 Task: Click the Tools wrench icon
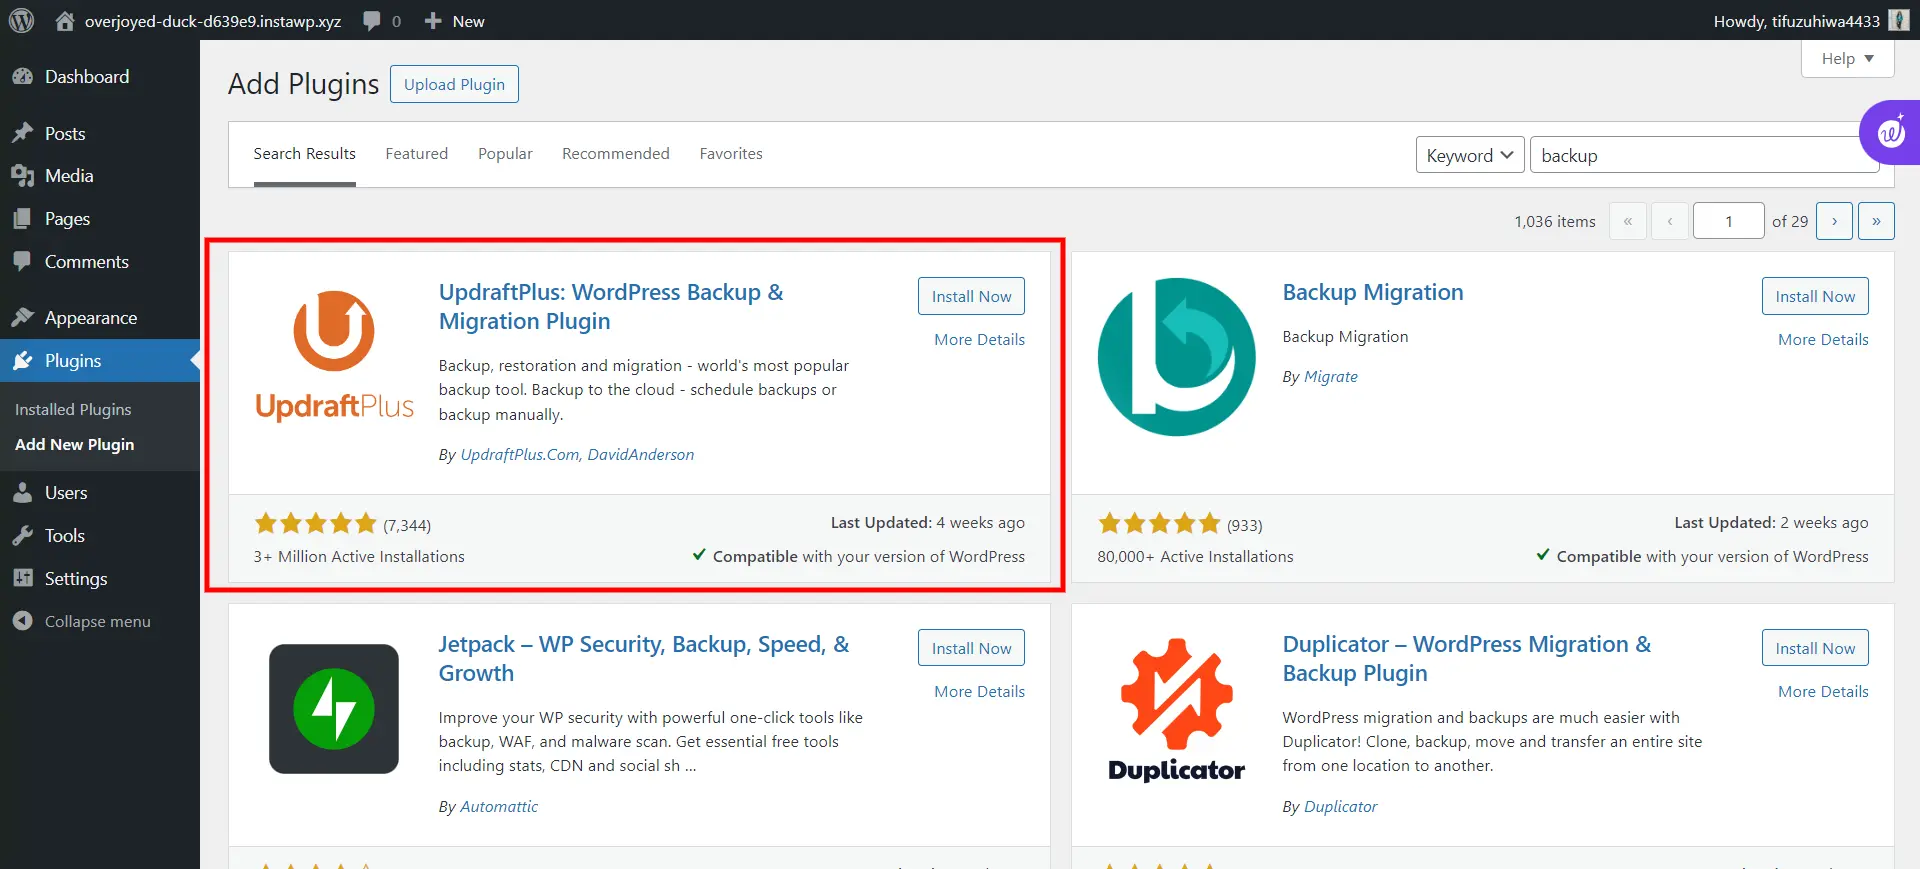22,536
